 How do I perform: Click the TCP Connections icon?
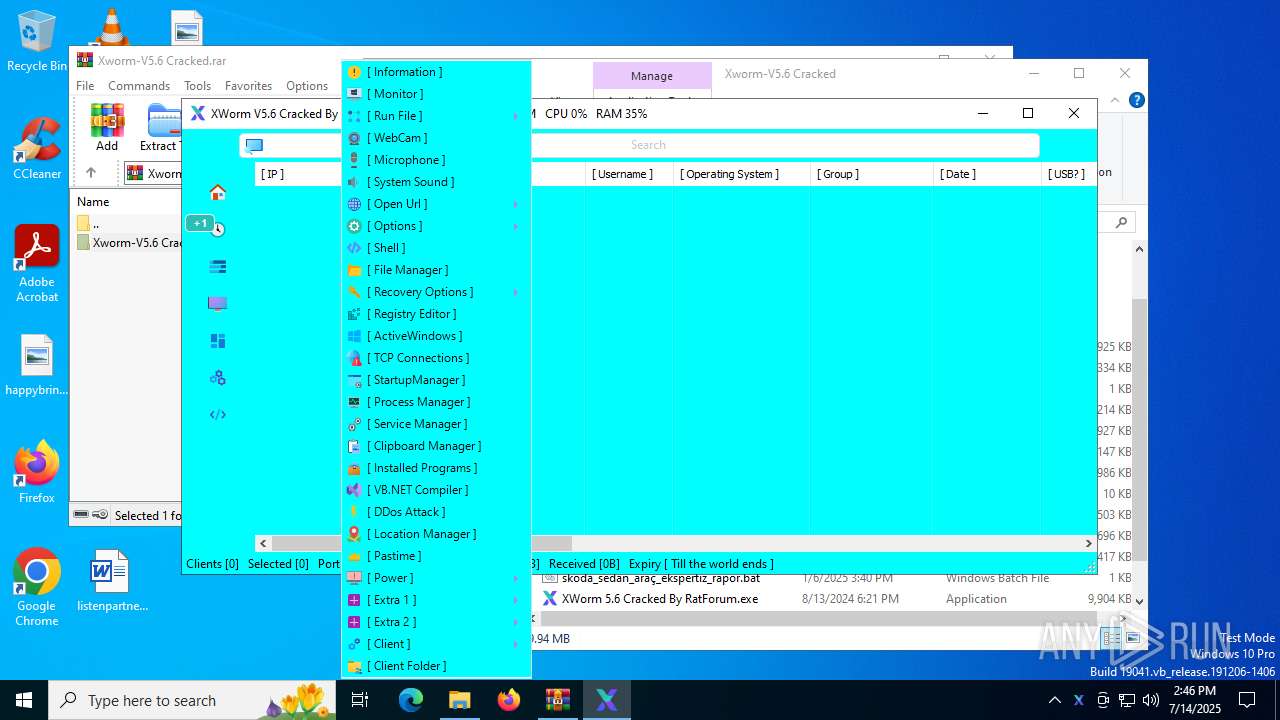[x=354, y=358]
